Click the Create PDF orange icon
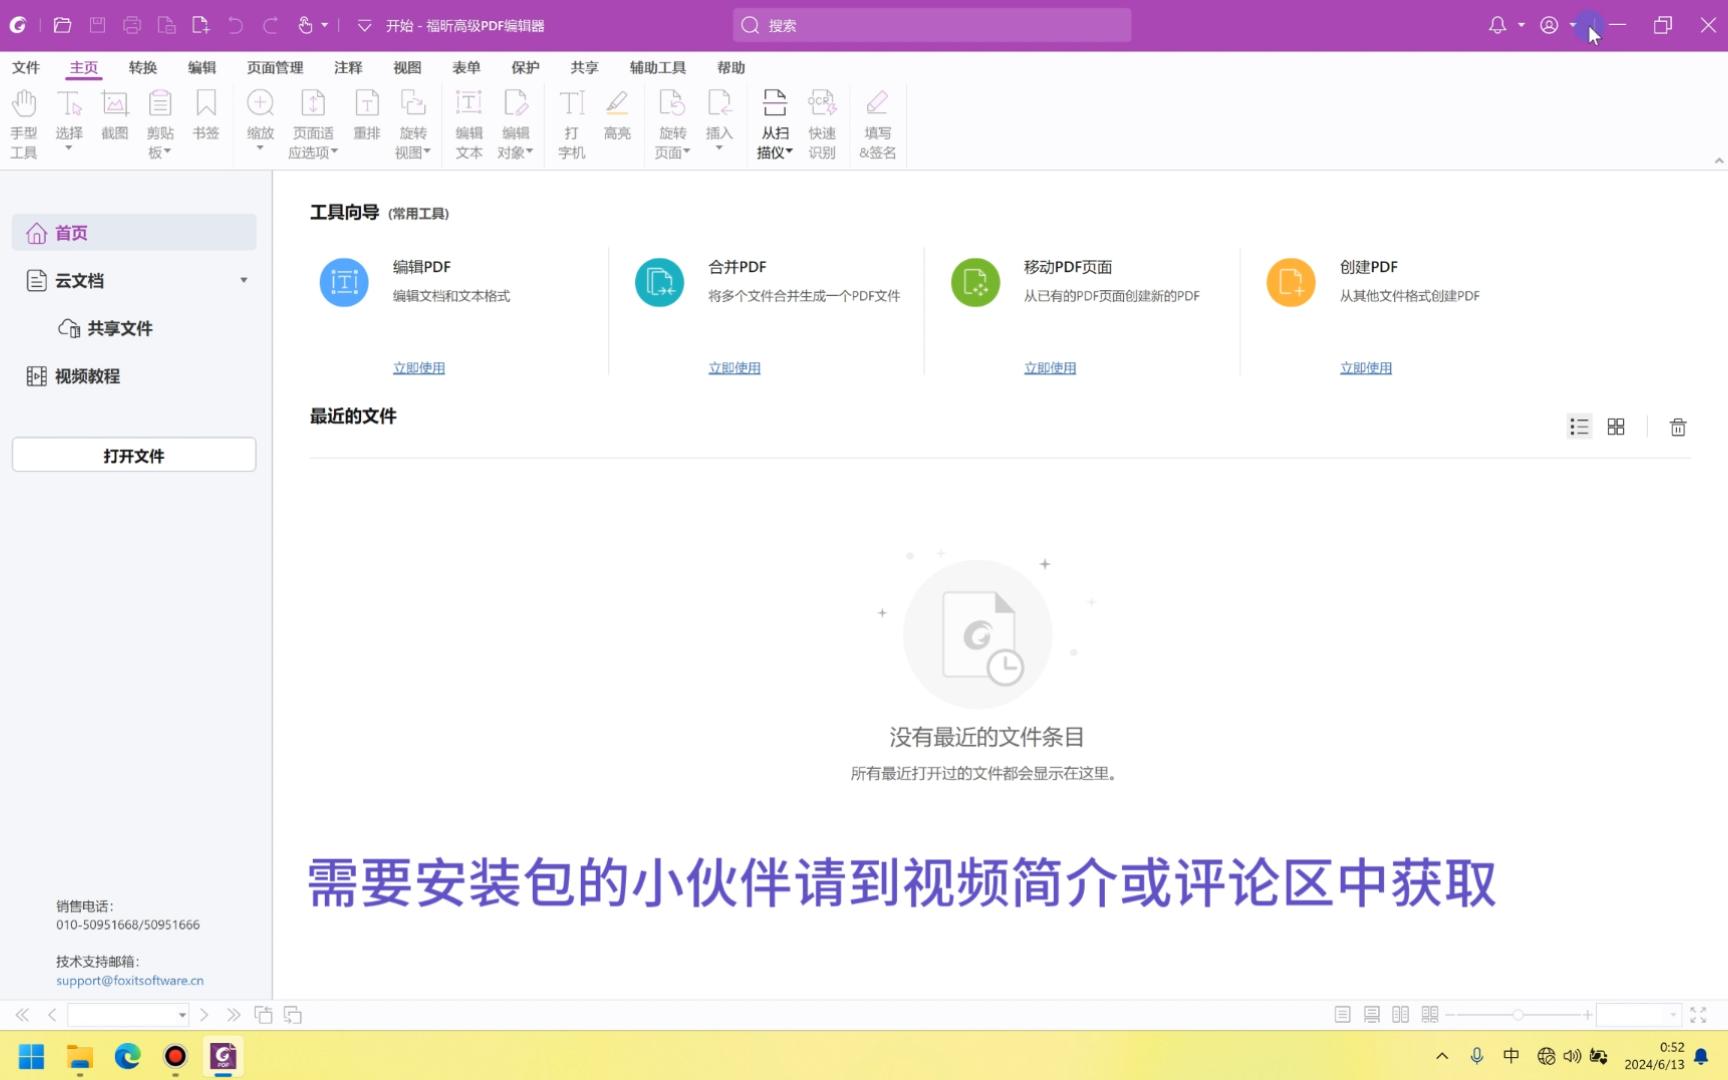This screenshot has height=1080, width=1728. pyautogui.click(x=1291, y=282)
